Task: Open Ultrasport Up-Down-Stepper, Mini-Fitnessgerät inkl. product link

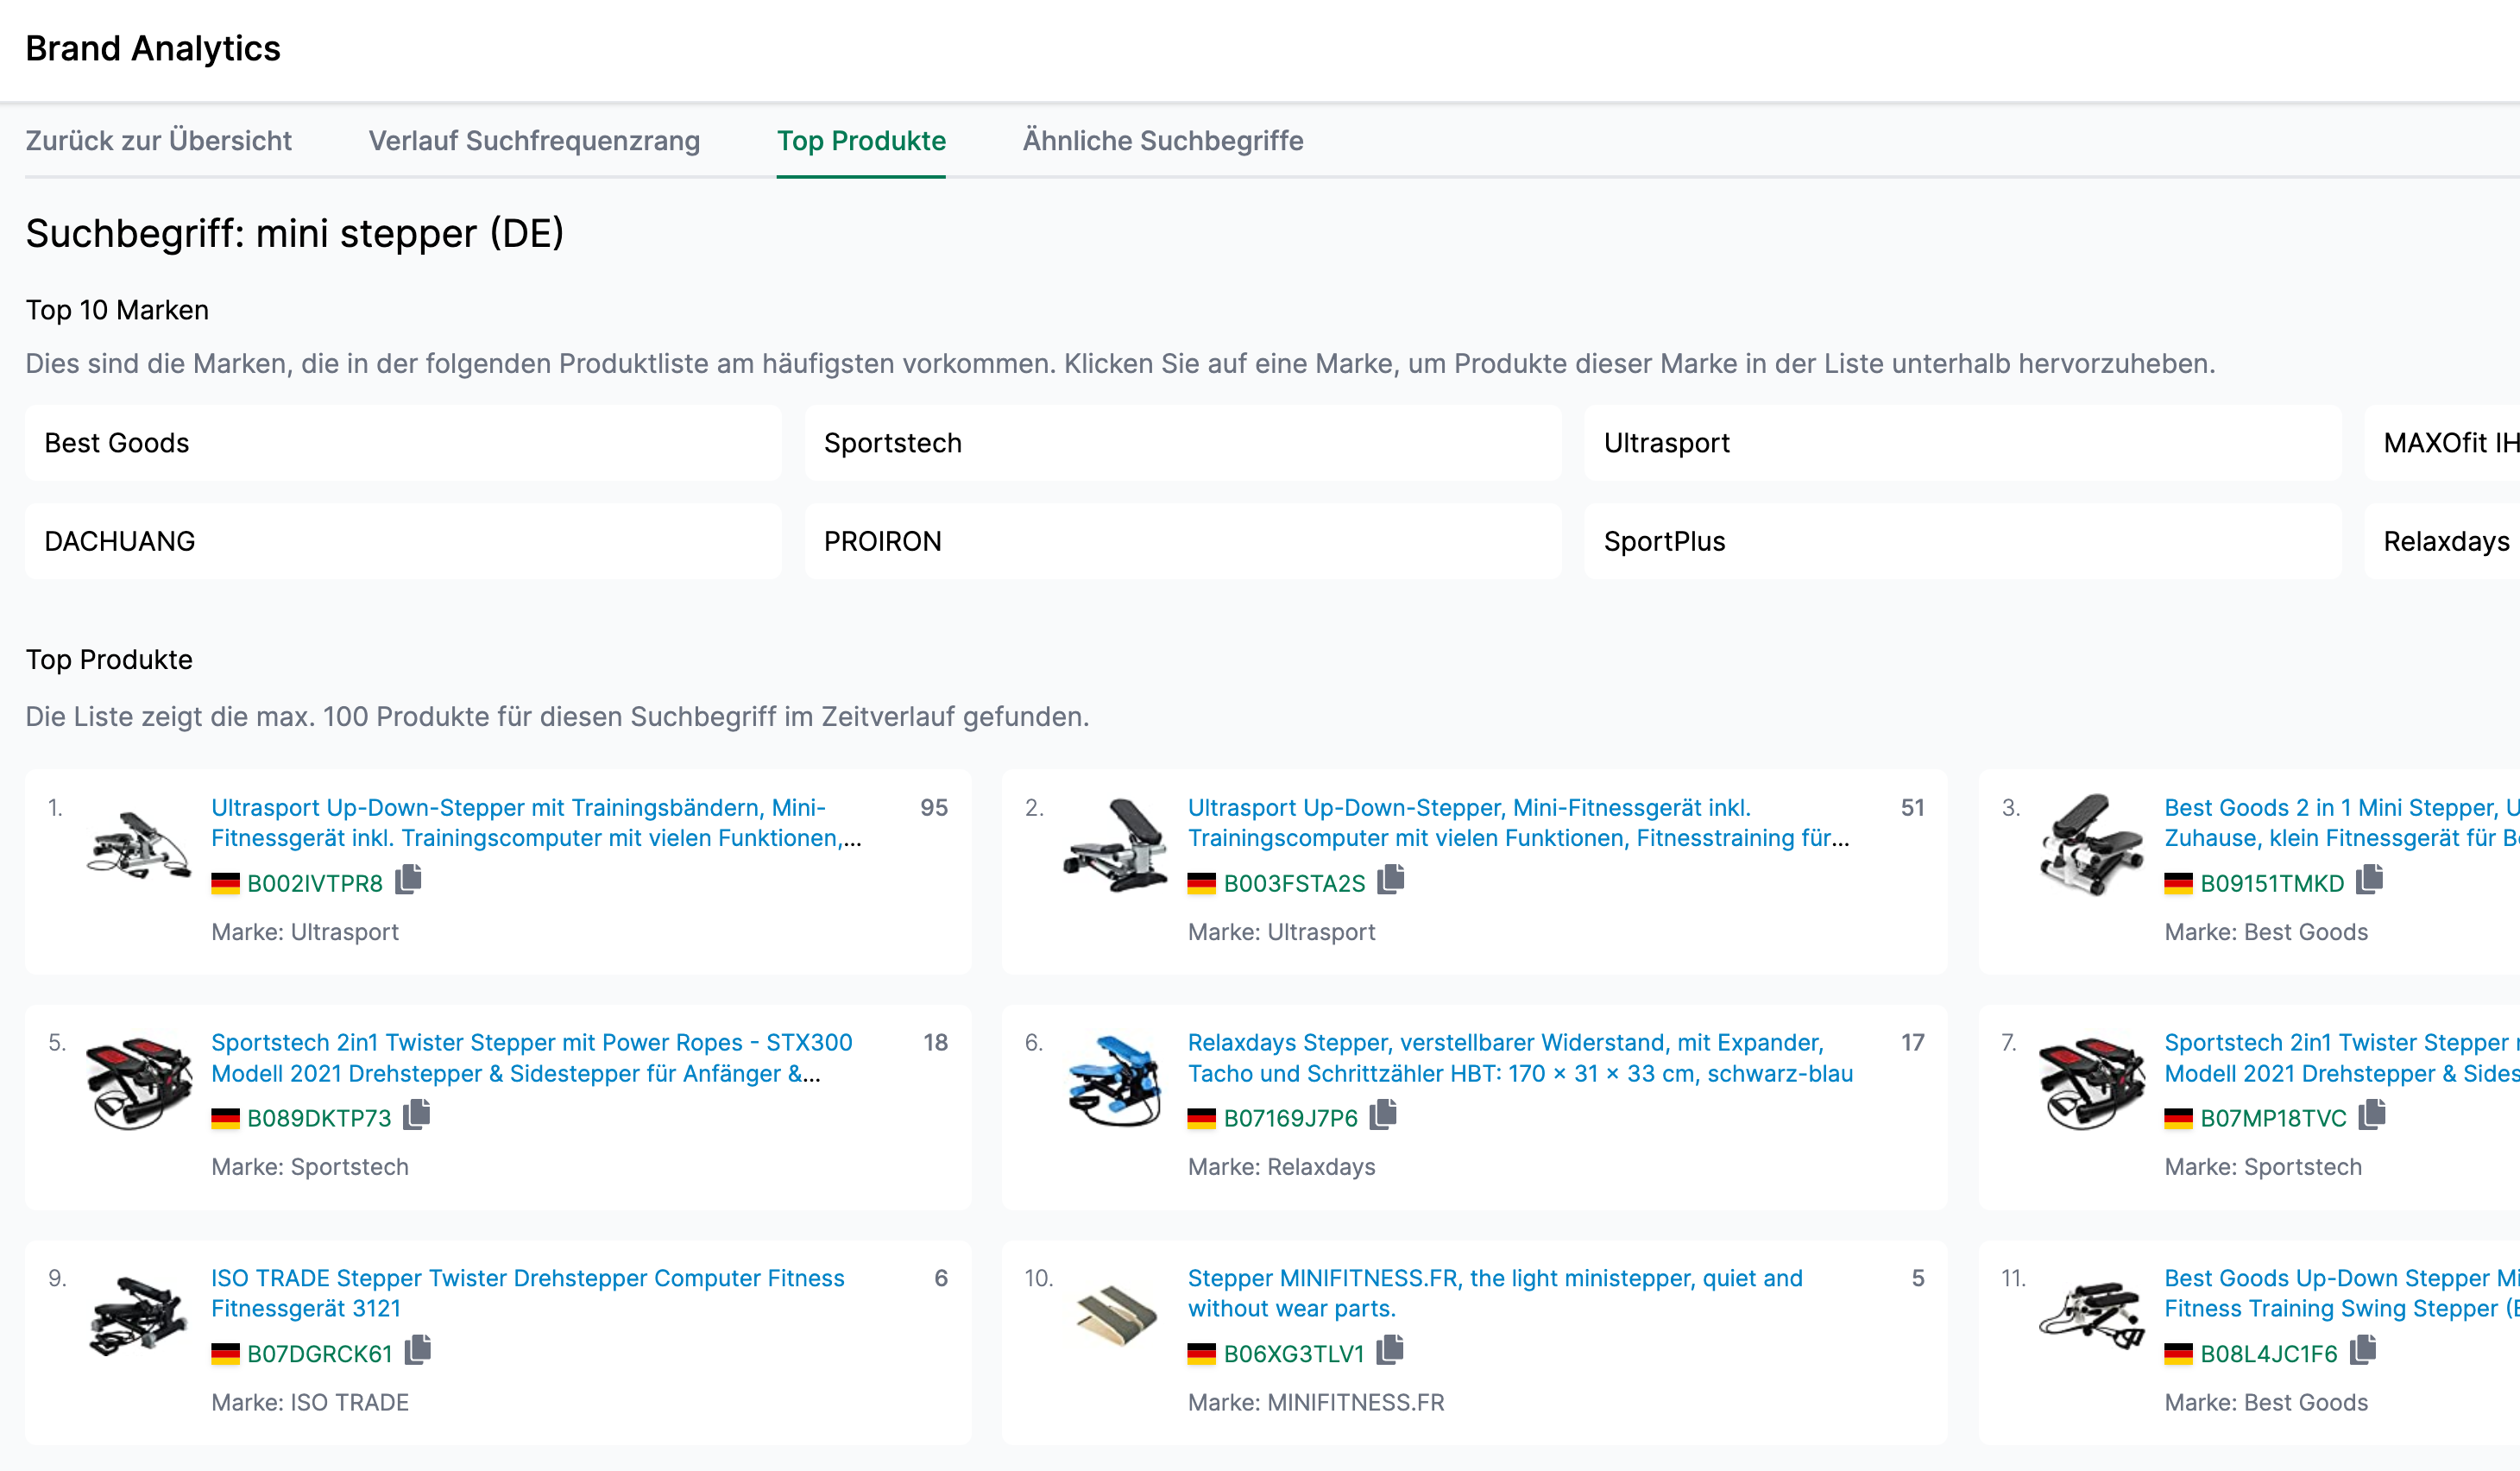Action: pyautogui.click(x=1518, y=823)
